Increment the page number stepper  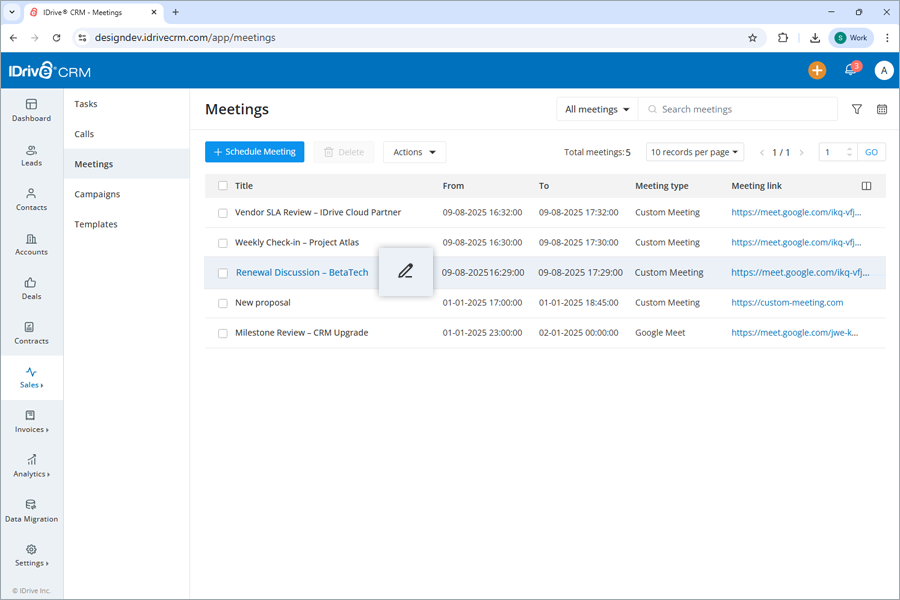click(x=849, y=148)
